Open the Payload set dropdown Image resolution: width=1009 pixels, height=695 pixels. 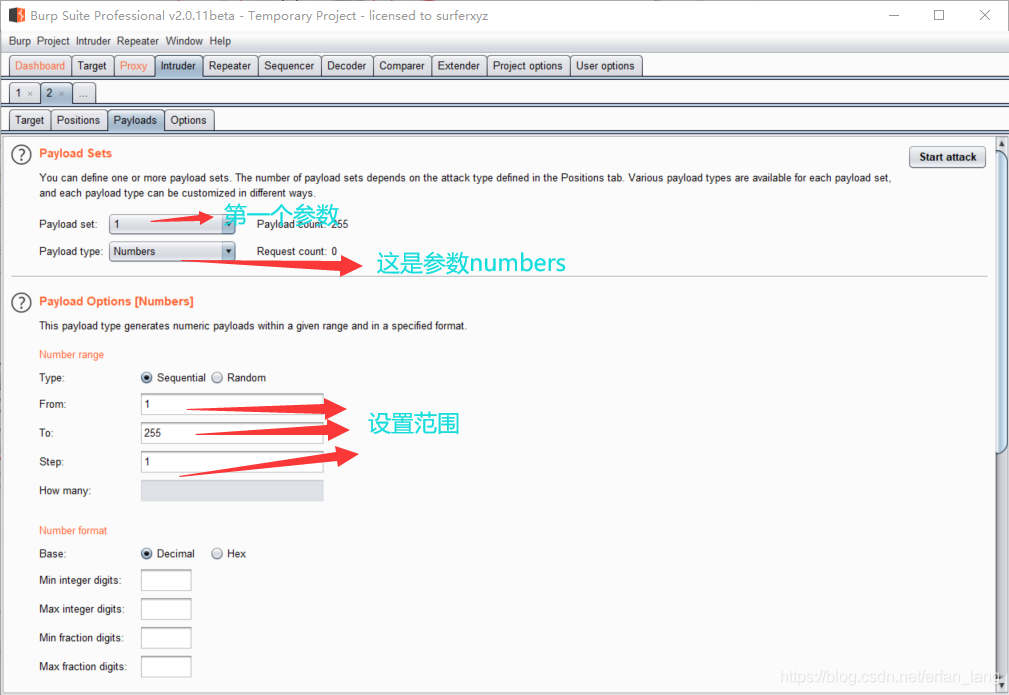pyautogui.click(x=172, y=224)
